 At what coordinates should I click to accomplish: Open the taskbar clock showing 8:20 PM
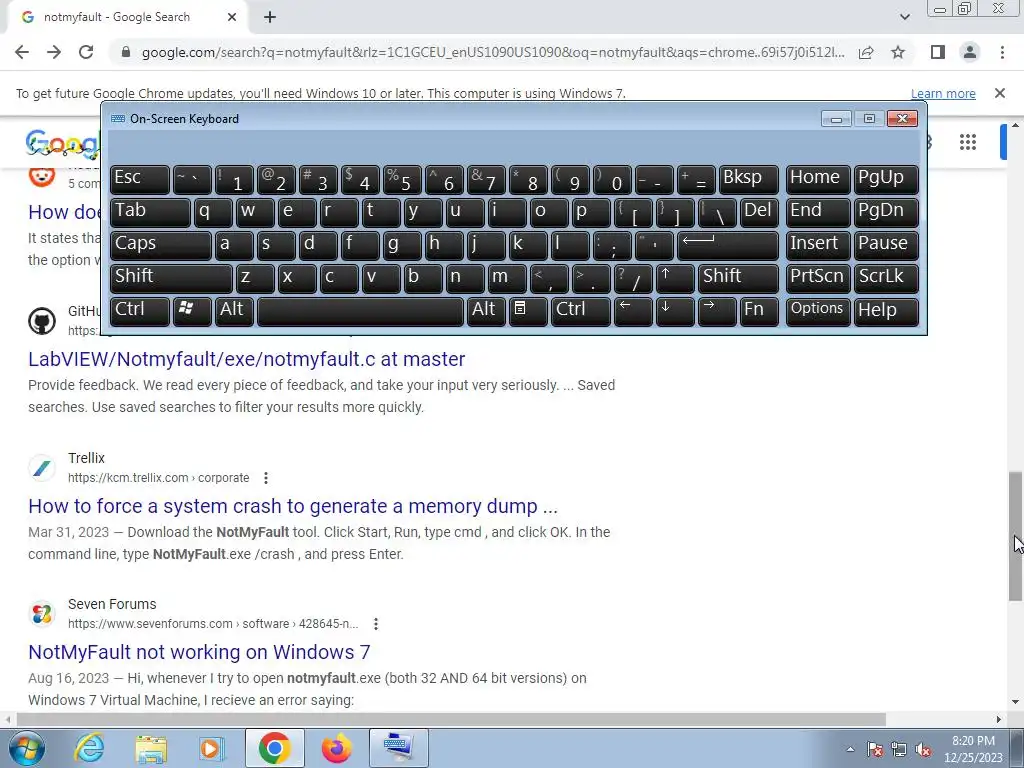coord(973,749)
